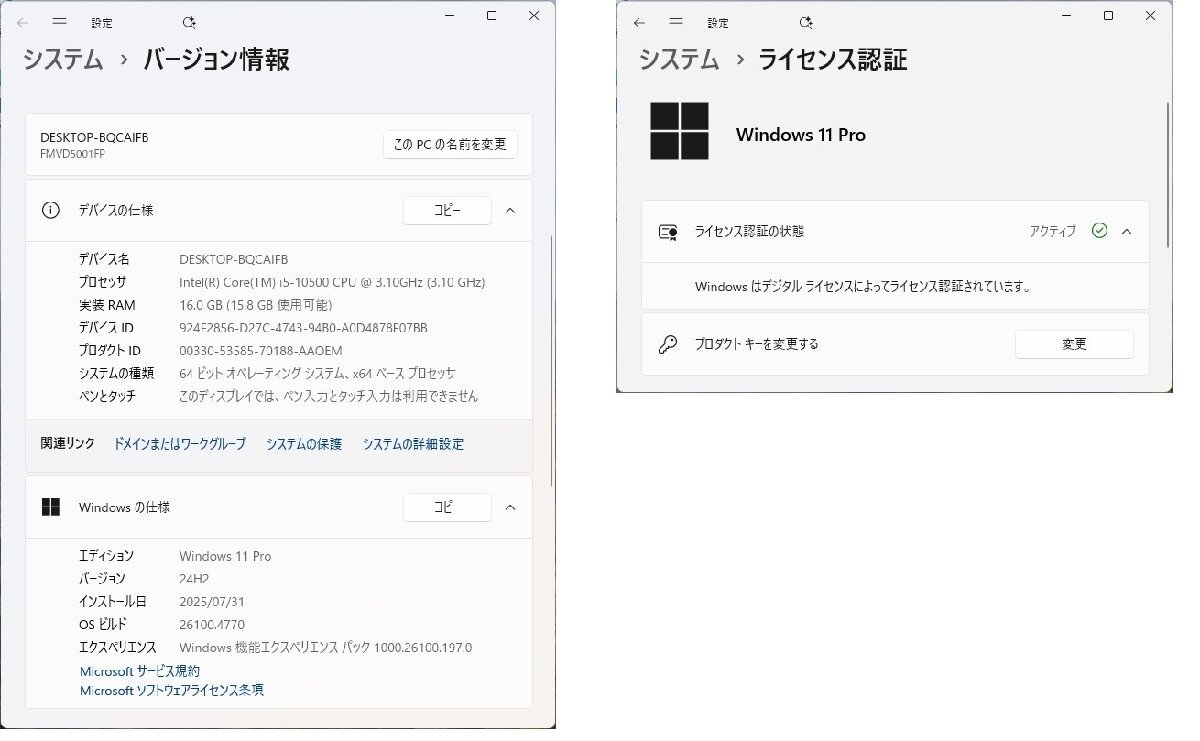
Task: Collapse the デバイスの仕様 section chevron
Action: (510, 210)
